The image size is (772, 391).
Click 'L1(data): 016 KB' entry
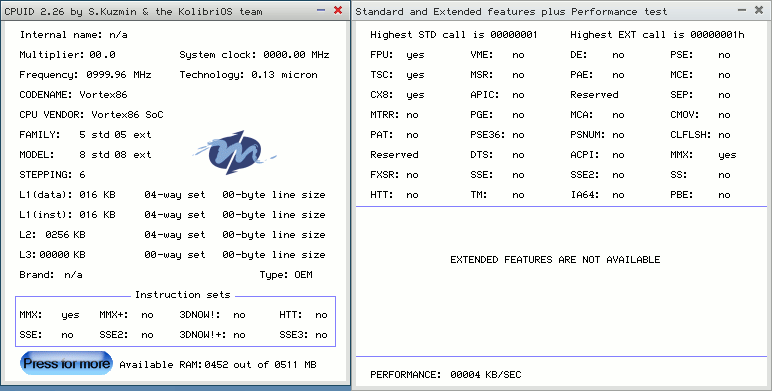click(x=67, y=195)
